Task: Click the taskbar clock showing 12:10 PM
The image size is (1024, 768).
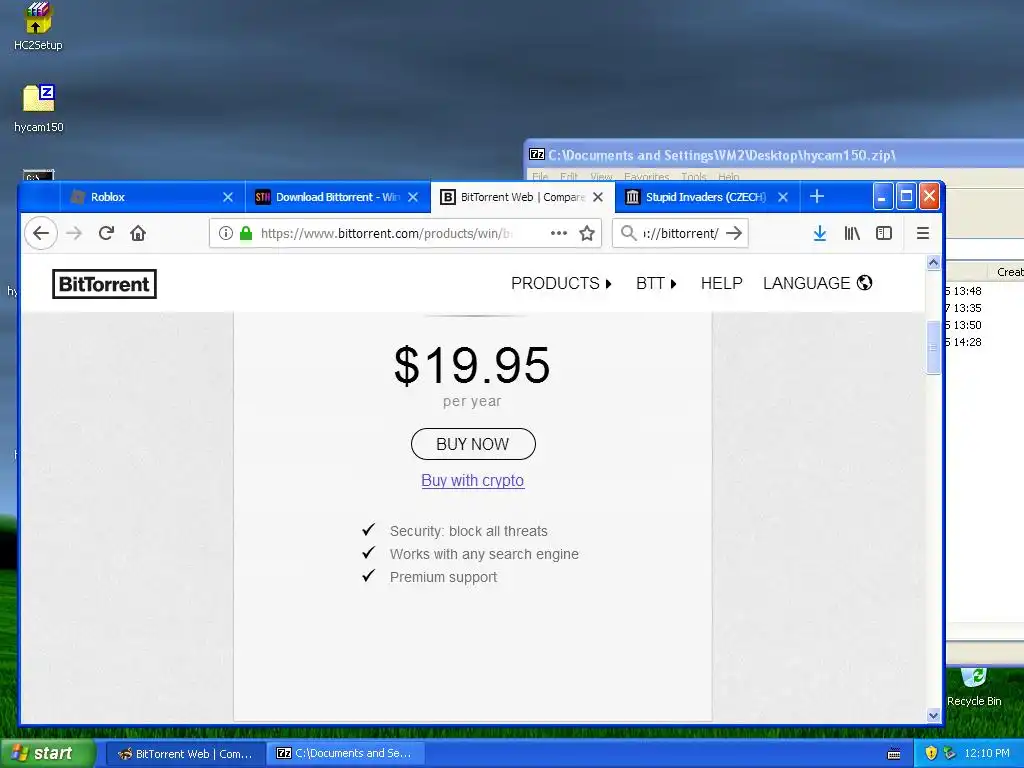Action: point(986,753)
